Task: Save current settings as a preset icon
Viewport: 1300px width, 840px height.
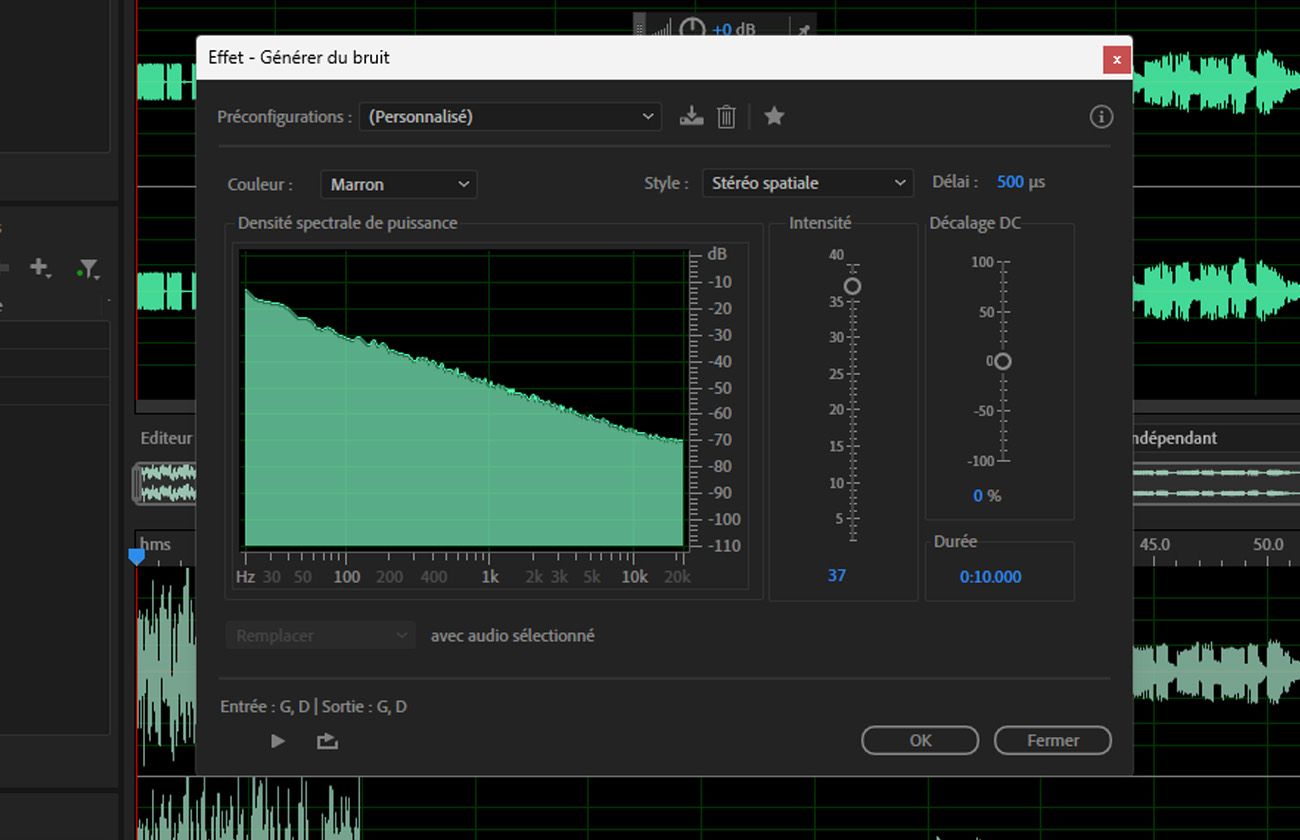Action: pyautogui.click(x=691, y=116)
